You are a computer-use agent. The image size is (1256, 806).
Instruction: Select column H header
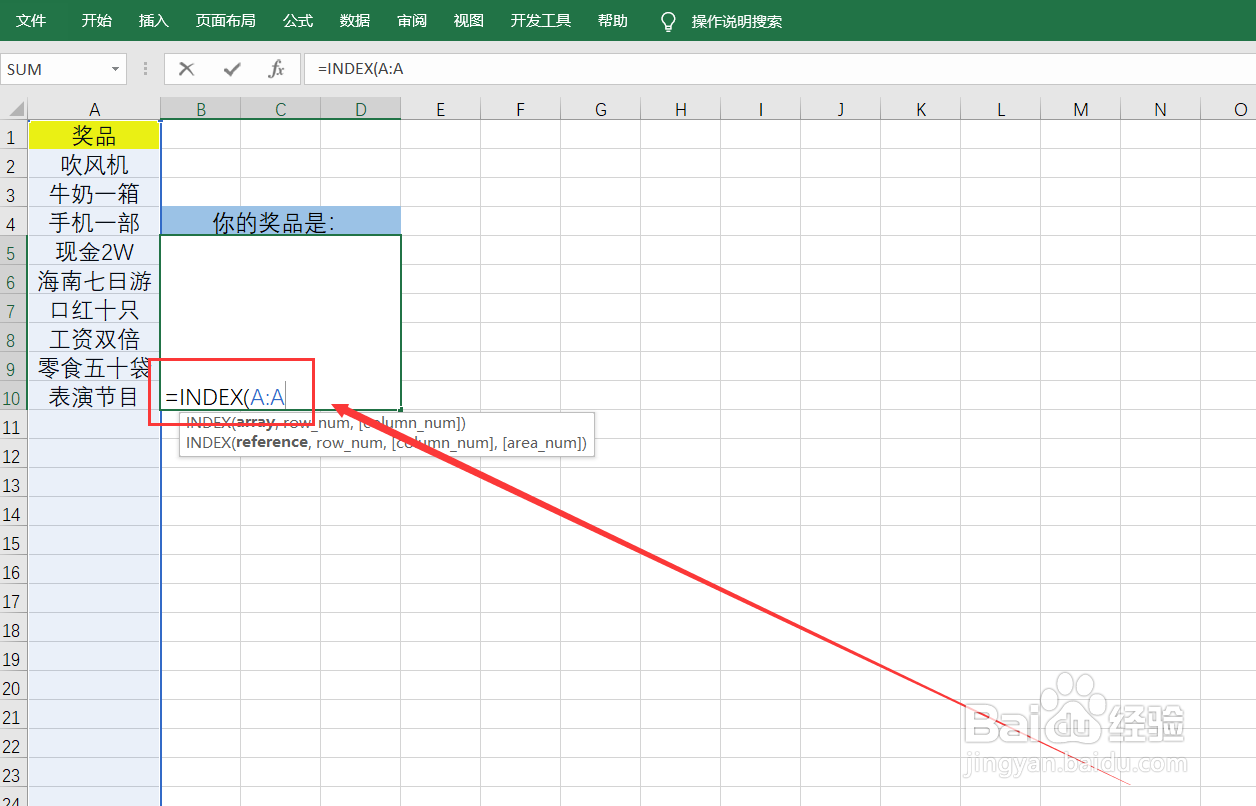[681, 109]
